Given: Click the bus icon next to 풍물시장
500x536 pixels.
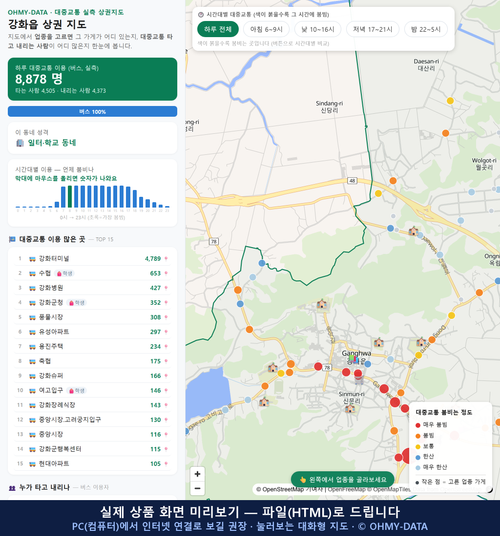Looking at the screenshot, I should click(x=32, y=318).
